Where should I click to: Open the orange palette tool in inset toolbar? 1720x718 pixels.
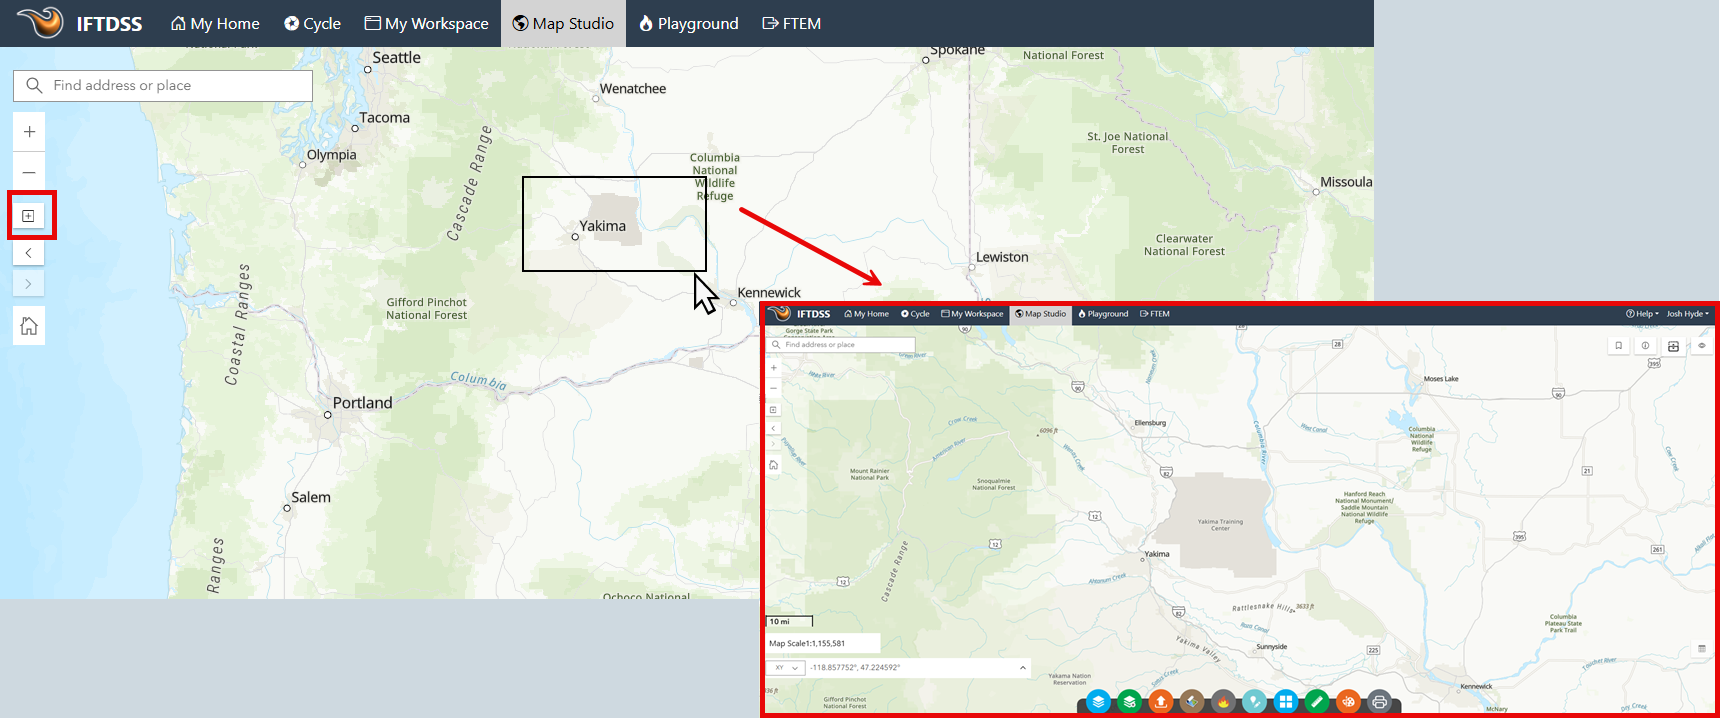(x=1348, y=702)
